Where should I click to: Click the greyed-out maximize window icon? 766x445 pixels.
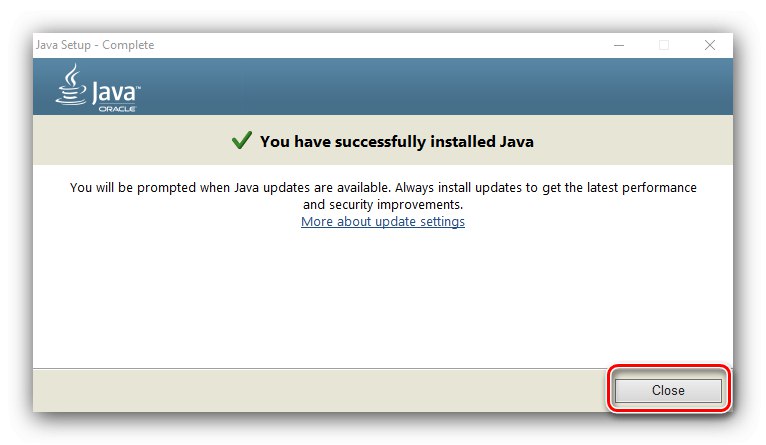664,45
